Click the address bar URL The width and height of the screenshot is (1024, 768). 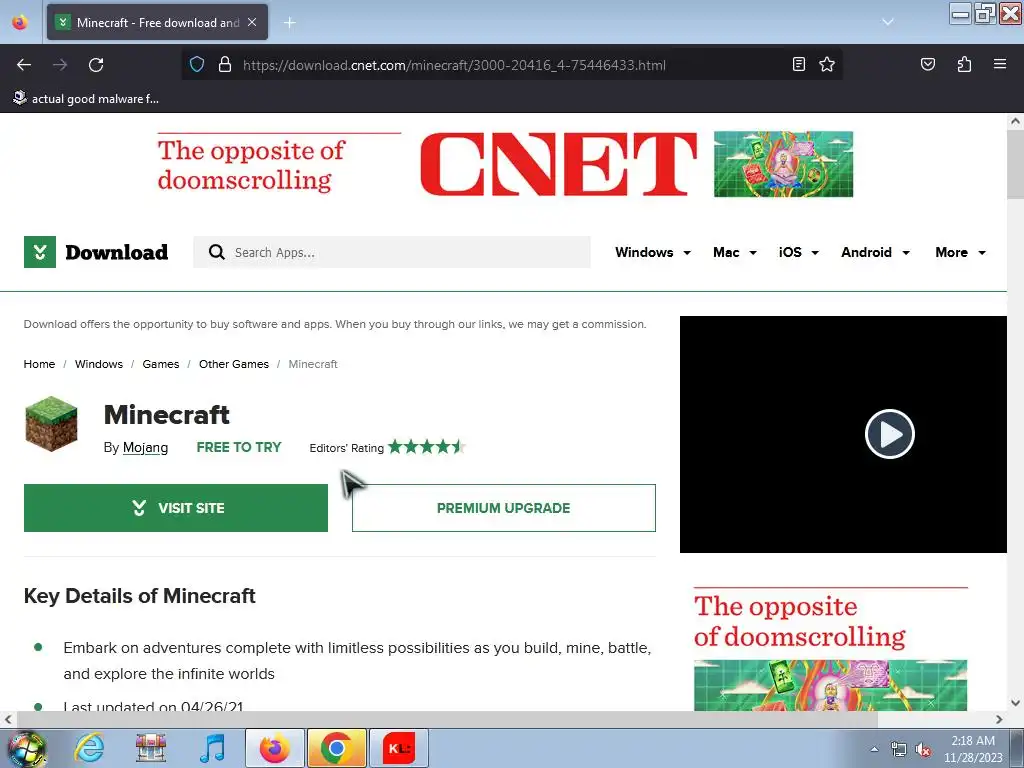(x=454, y=65)
